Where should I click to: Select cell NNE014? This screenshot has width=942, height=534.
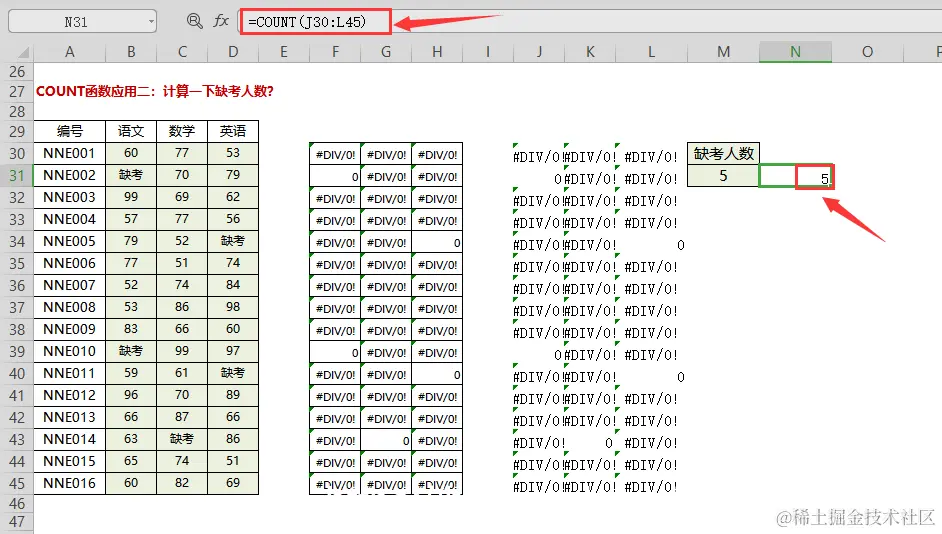click(70, 440)
